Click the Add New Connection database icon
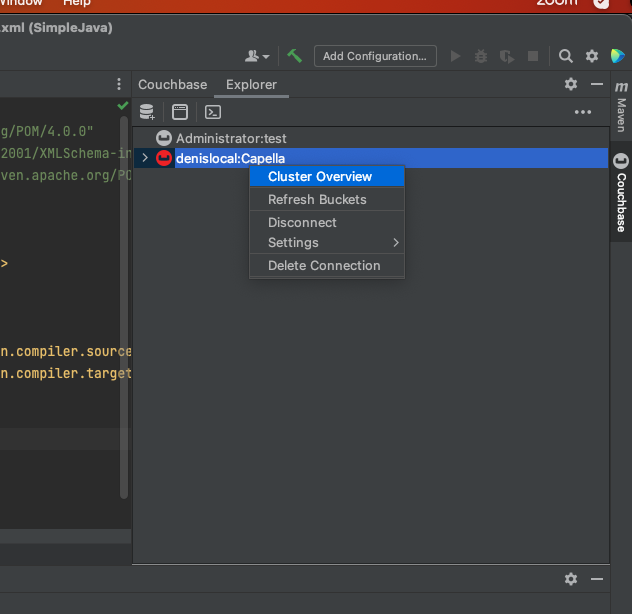This screenshot has width=632, height=614. click(x=147, y=112)
